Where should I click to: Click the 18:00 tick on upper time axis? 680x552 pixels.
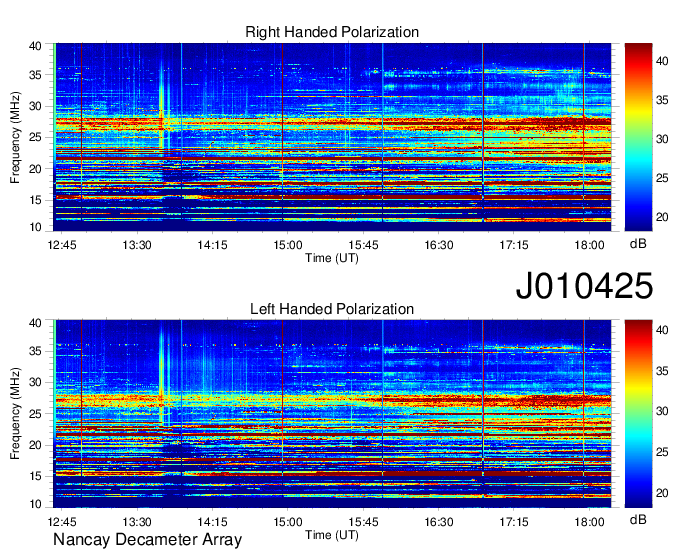point(589,245)
